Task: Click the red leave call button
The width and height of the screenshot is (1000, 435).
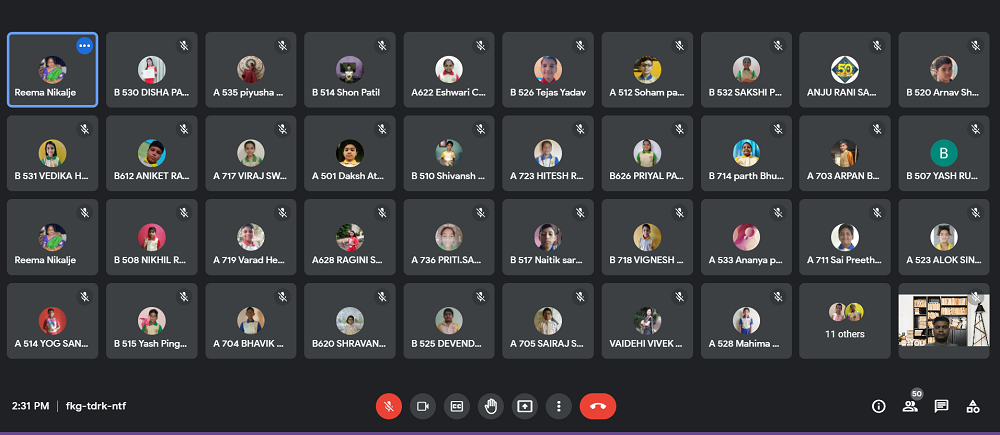Action: (x=598, y=406)
